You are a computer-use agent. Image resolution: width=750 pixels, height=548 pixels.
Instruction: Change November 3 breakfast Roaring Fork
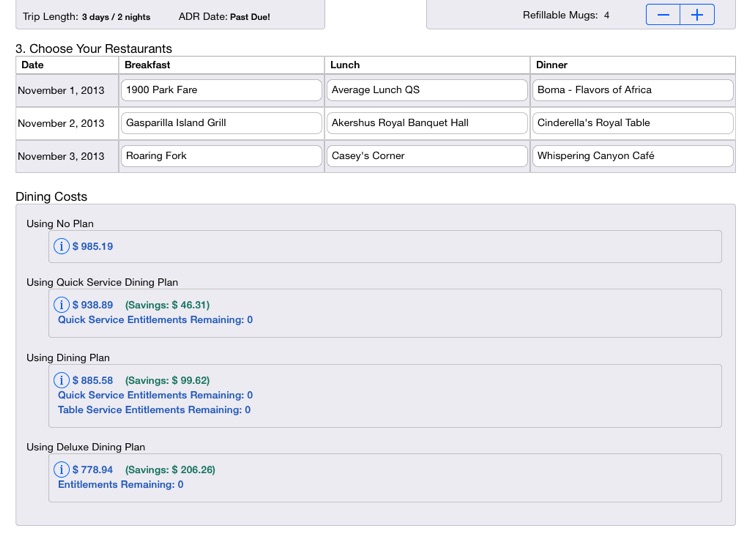[221, 156]
